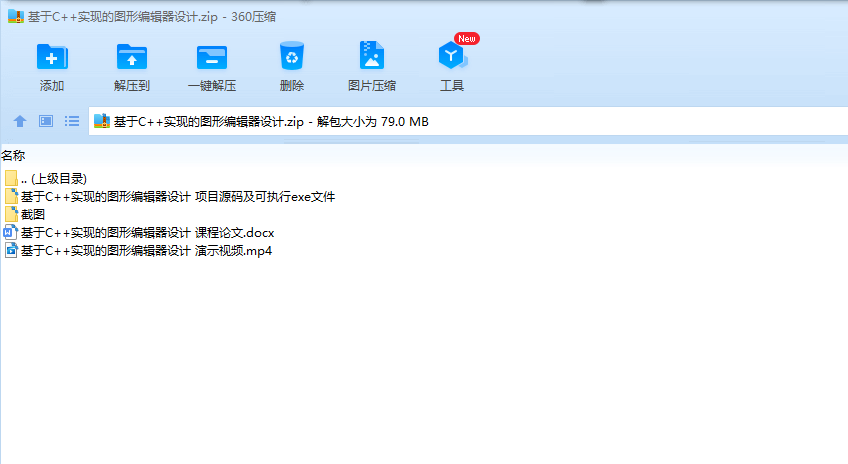Click the 删除 text label

(x=292, y=85)
